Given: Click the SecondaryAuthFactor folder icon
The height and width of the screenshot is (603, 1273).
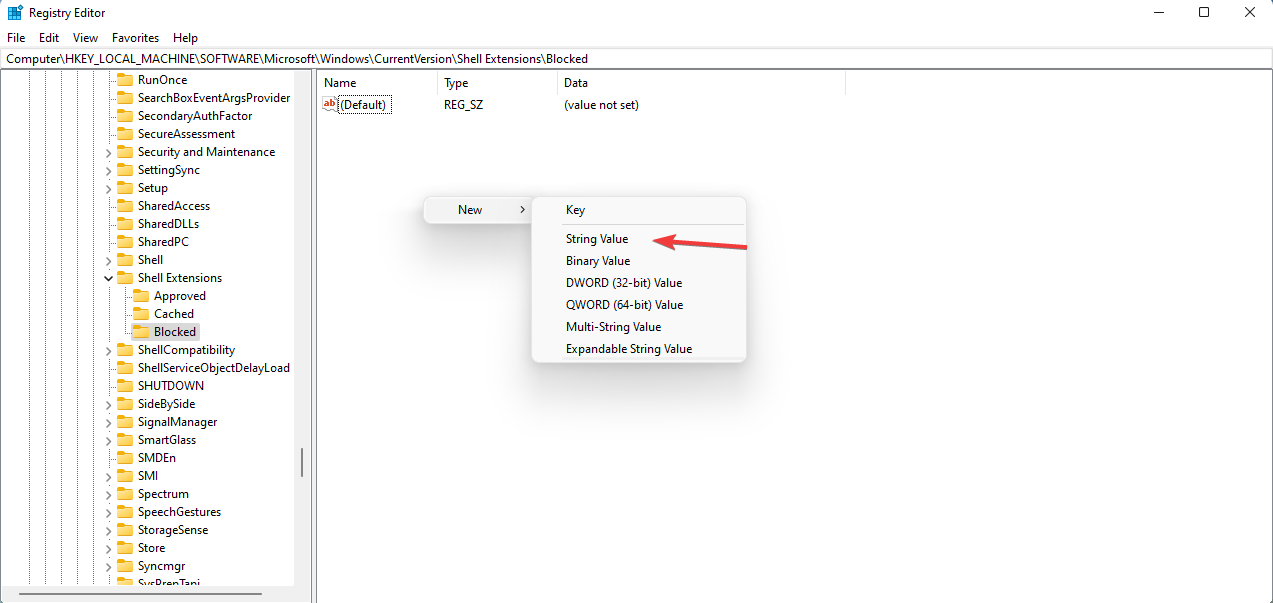Looking at the screenshot, I should click(x=125, y=116).
